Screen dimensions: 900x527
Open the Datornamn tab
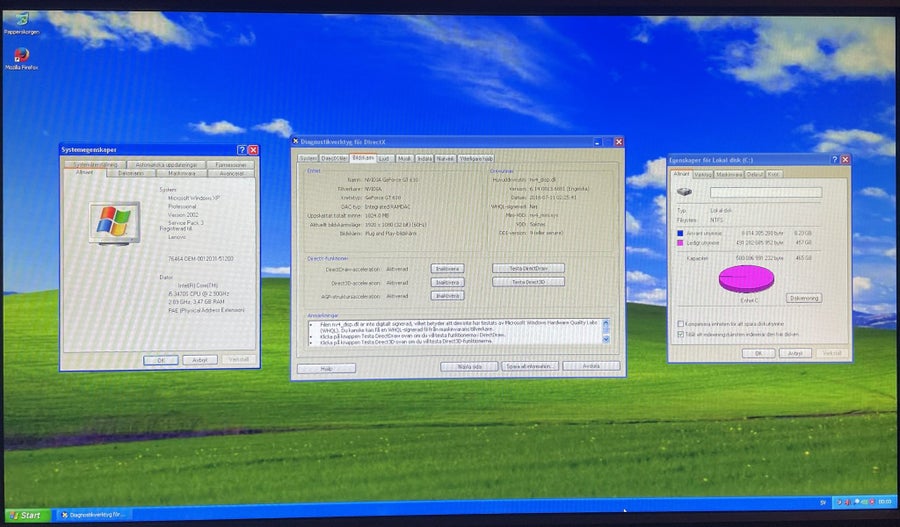pyautogui.click(x=131, y=173)
